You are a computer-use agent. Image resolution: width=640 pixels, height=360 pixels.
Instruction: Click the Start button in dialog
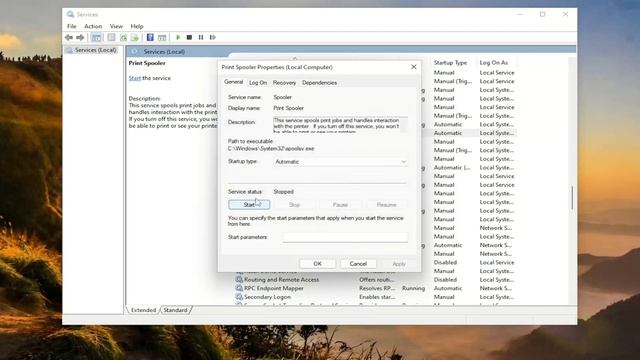tap(249, 204)
